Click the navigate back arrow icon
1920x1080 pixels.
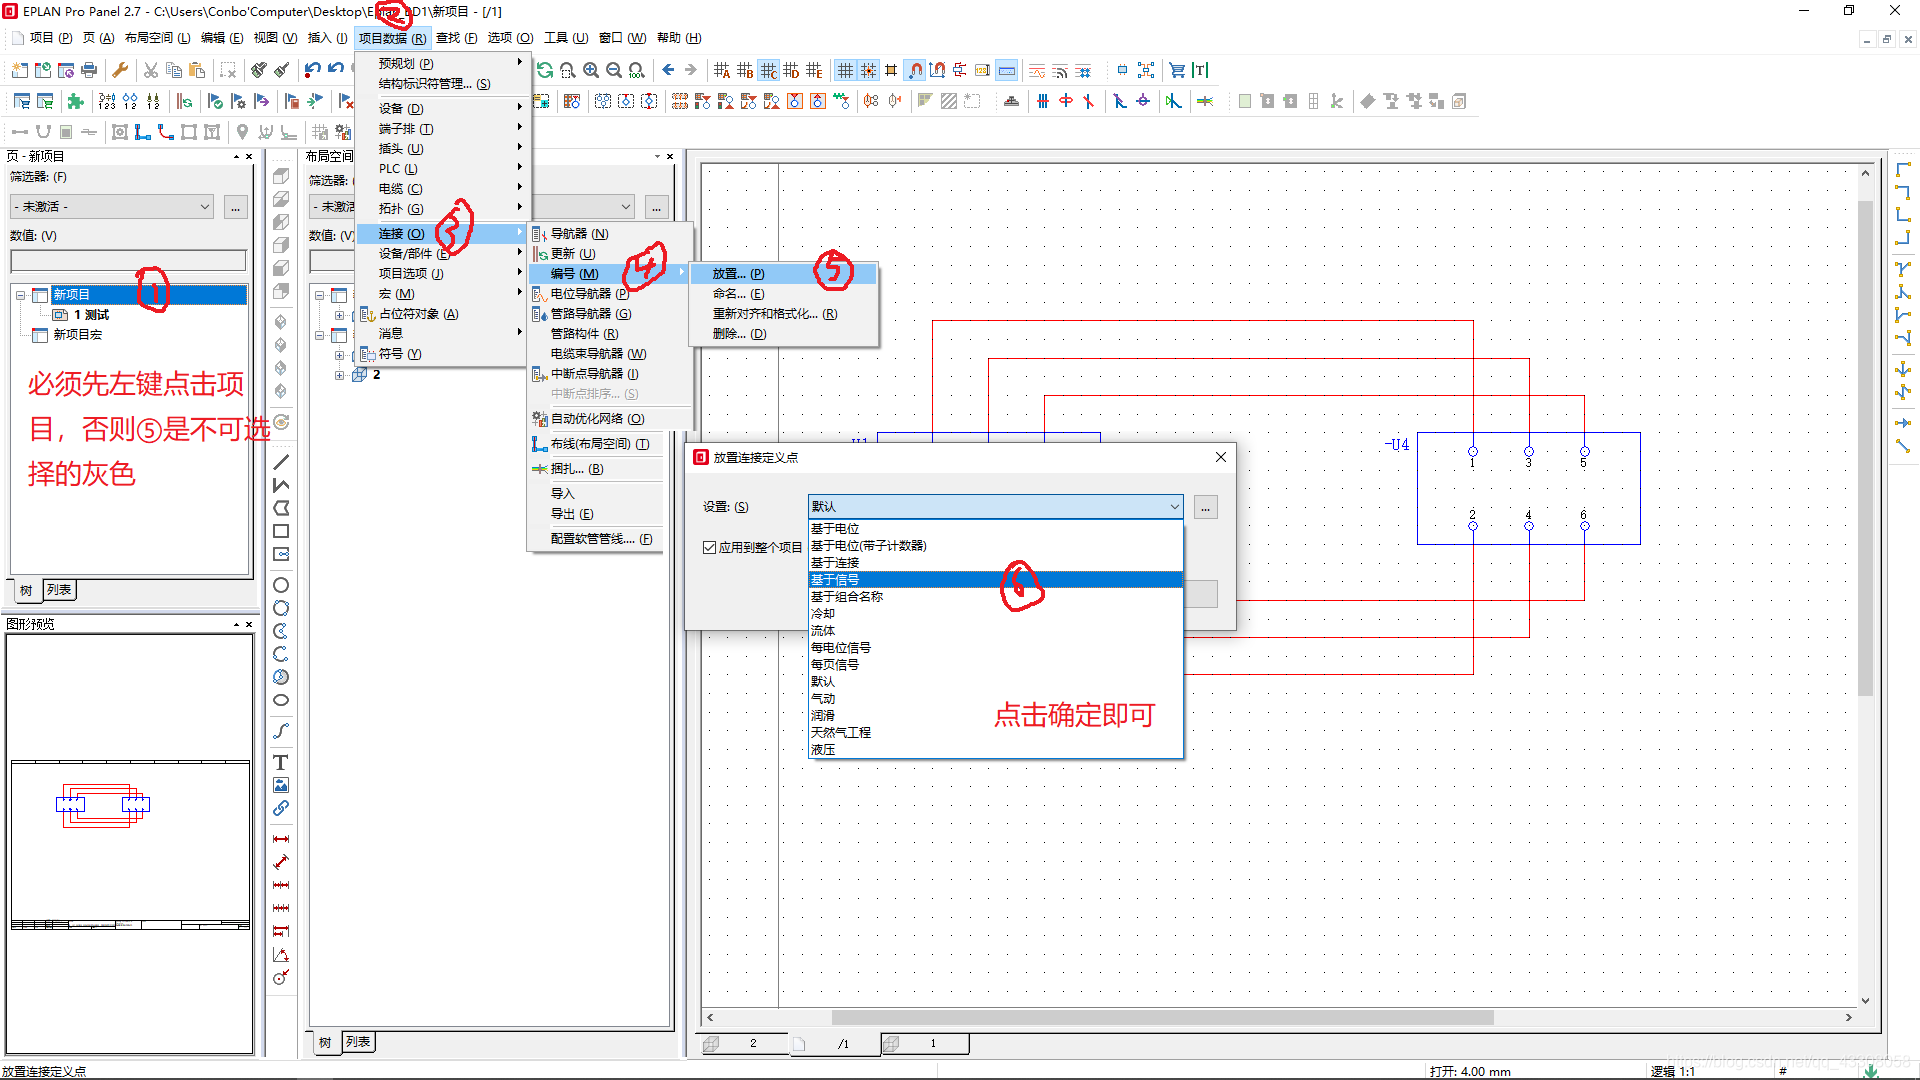tap(668, 70)
